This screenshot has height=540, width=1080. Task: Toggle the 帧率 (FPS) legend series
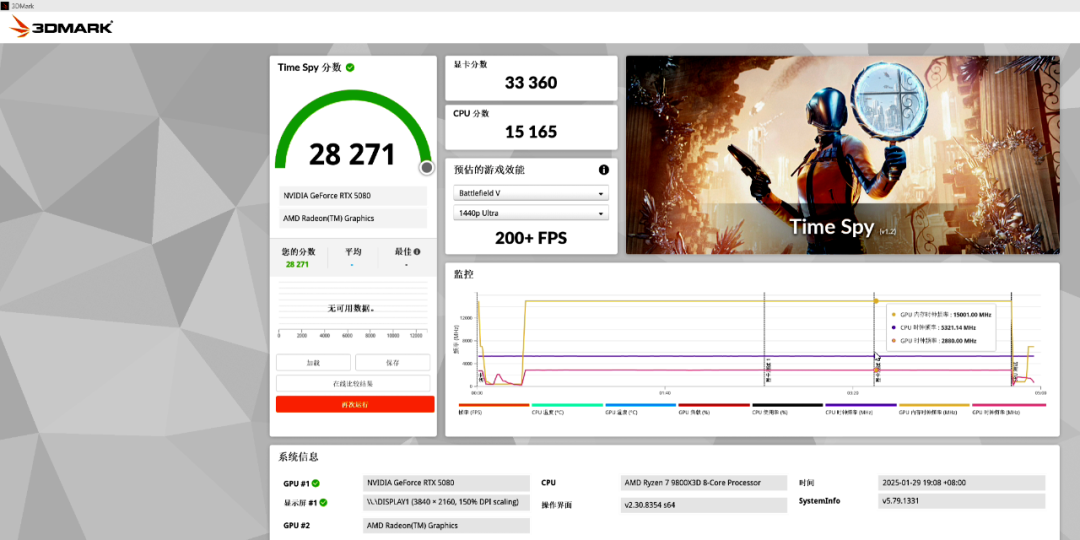[495, 408]
